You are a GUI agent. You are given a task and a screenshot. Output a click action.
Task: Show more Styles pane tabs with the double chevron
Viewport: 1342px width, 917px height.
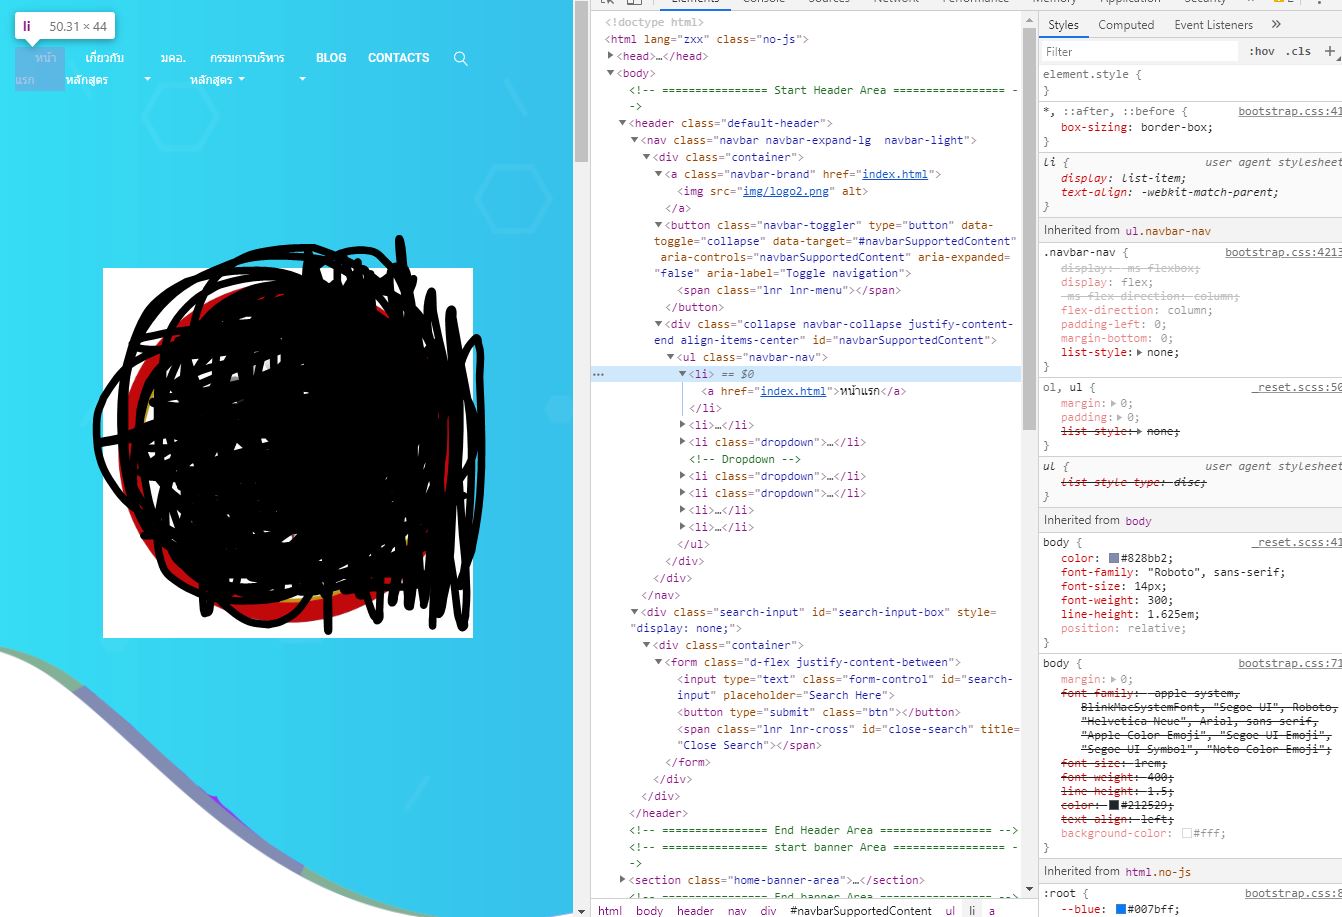(1276, 25)
